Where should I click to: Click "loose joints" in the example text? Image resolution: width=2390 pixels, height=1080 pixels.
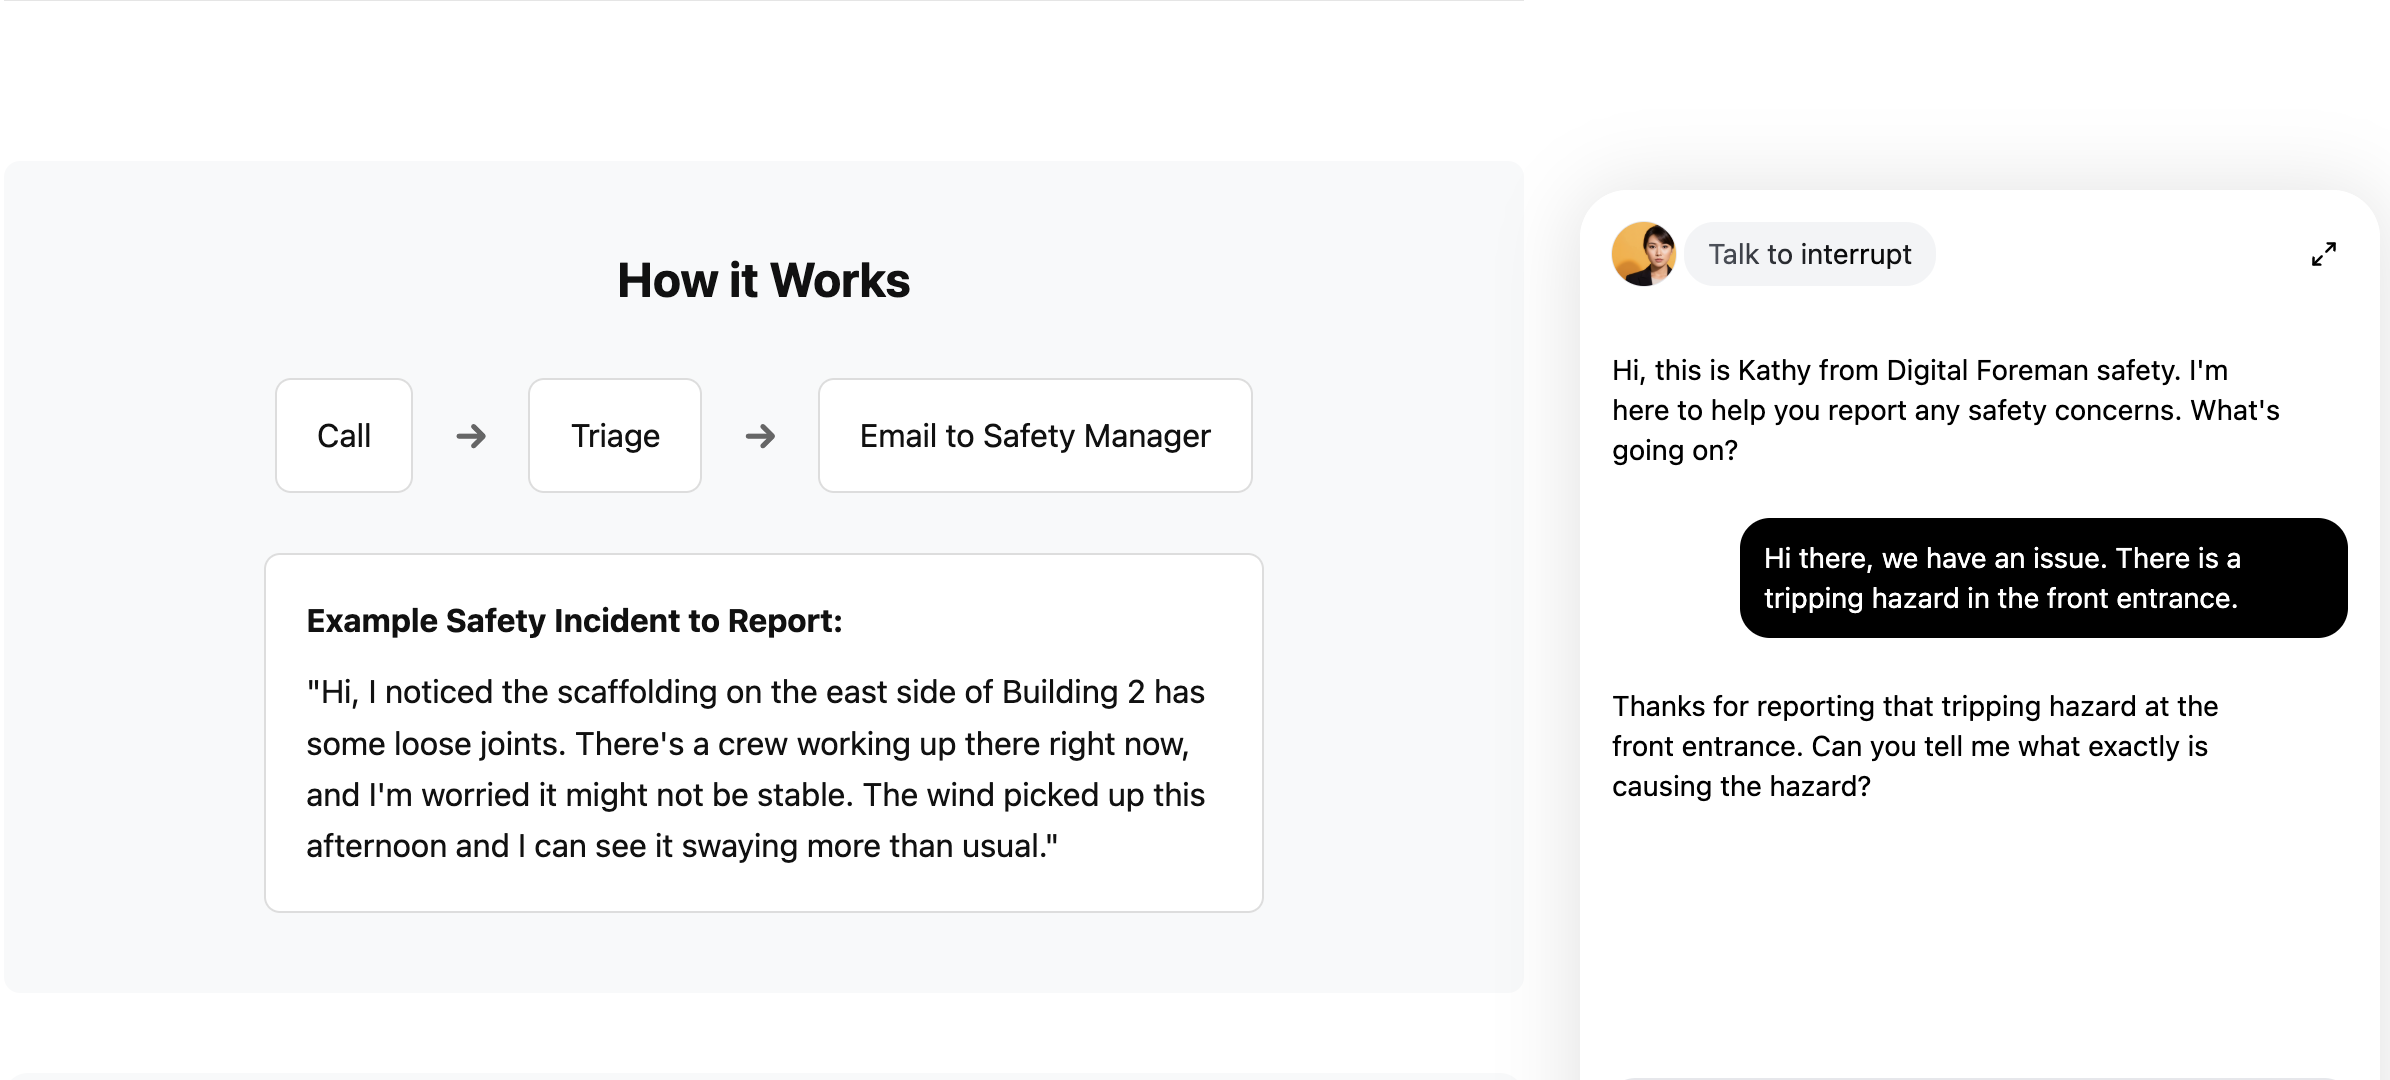click(x=476, y=744)
